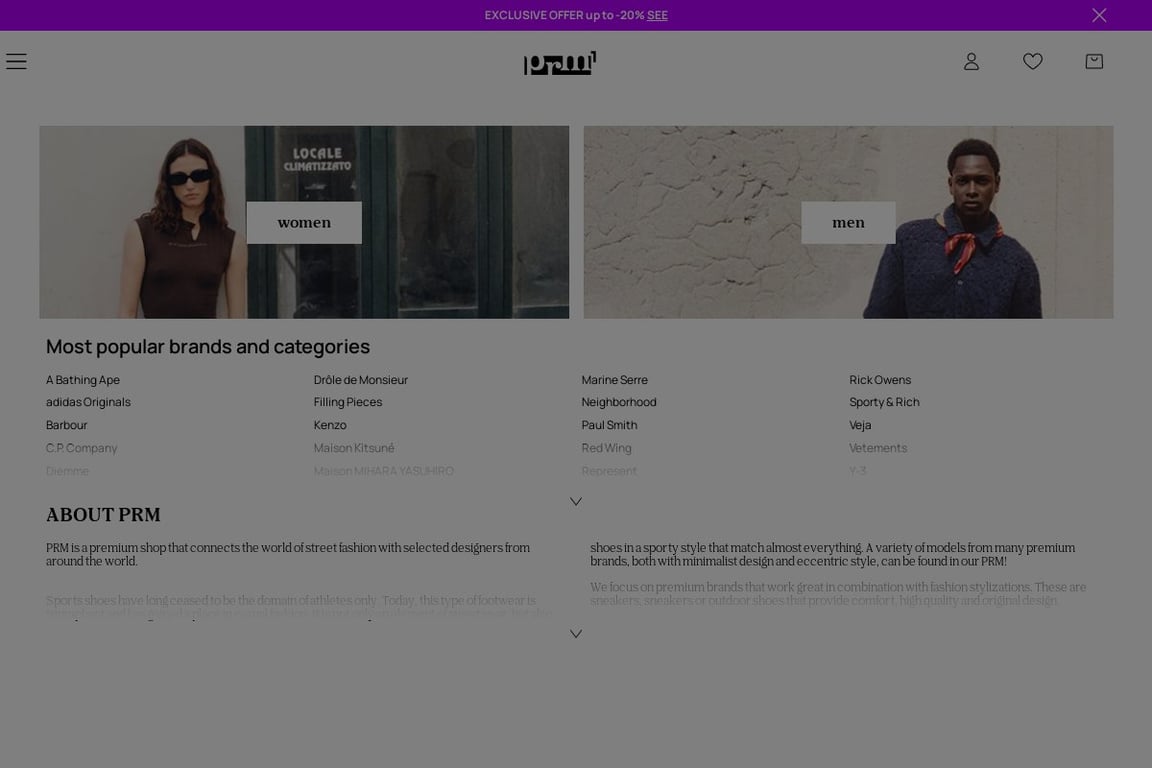Viewport: 1152px width, 768px height.
Task: Open Red Wing brand link
Action: 607,448
